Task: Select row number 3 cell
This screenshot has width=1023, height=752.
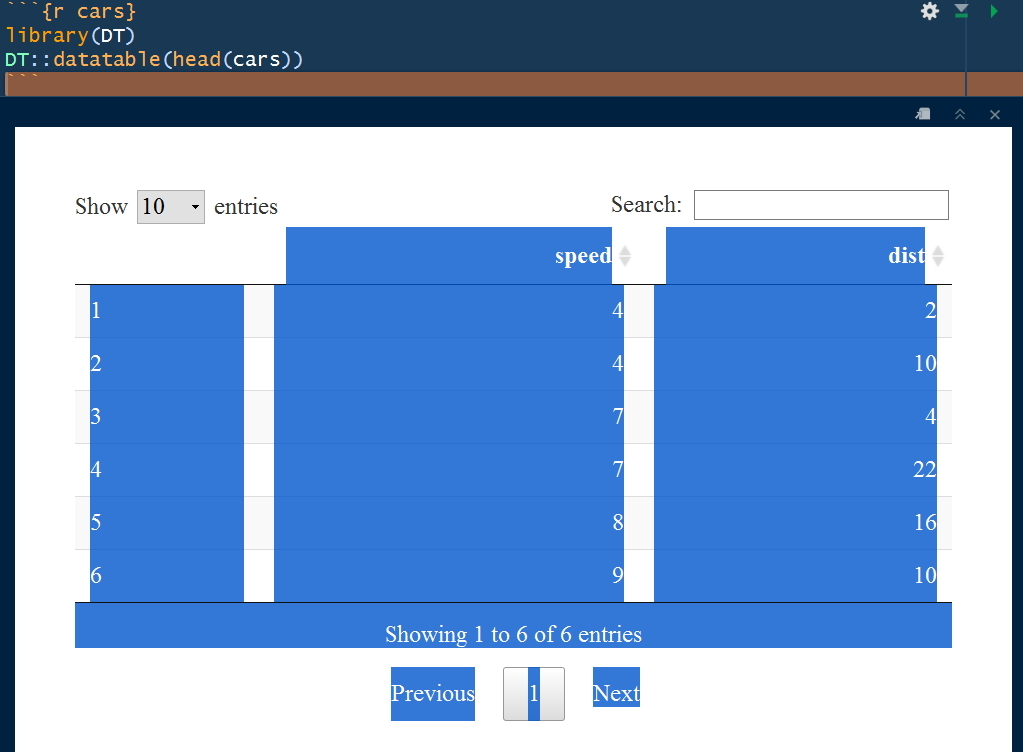Action: click(x=166, y=417)
